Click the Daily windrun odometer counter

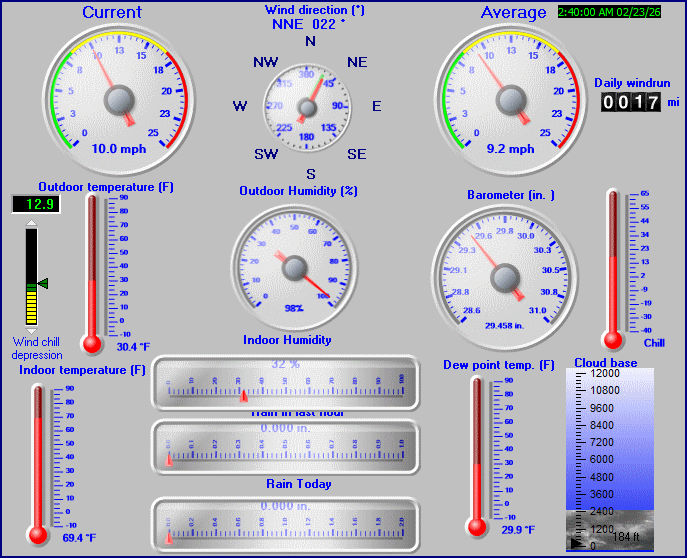[630, 102]
